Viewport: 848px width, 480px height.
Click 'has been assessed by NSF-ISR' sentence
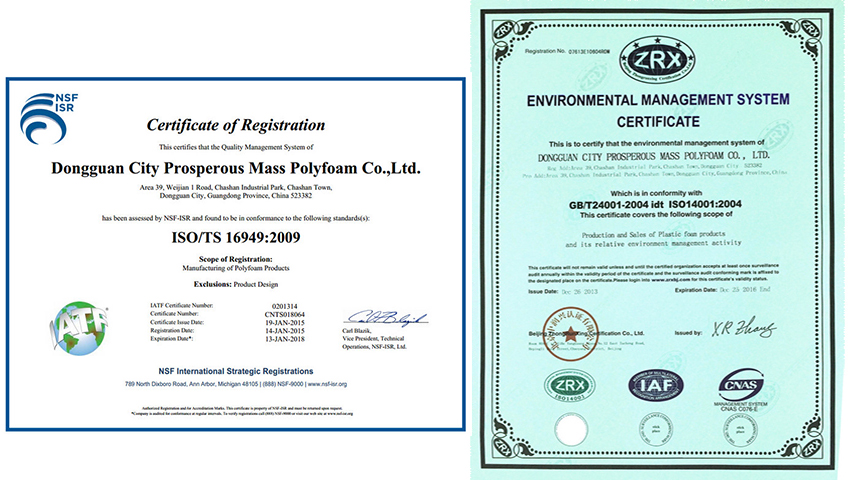click(x=236, y=218)
